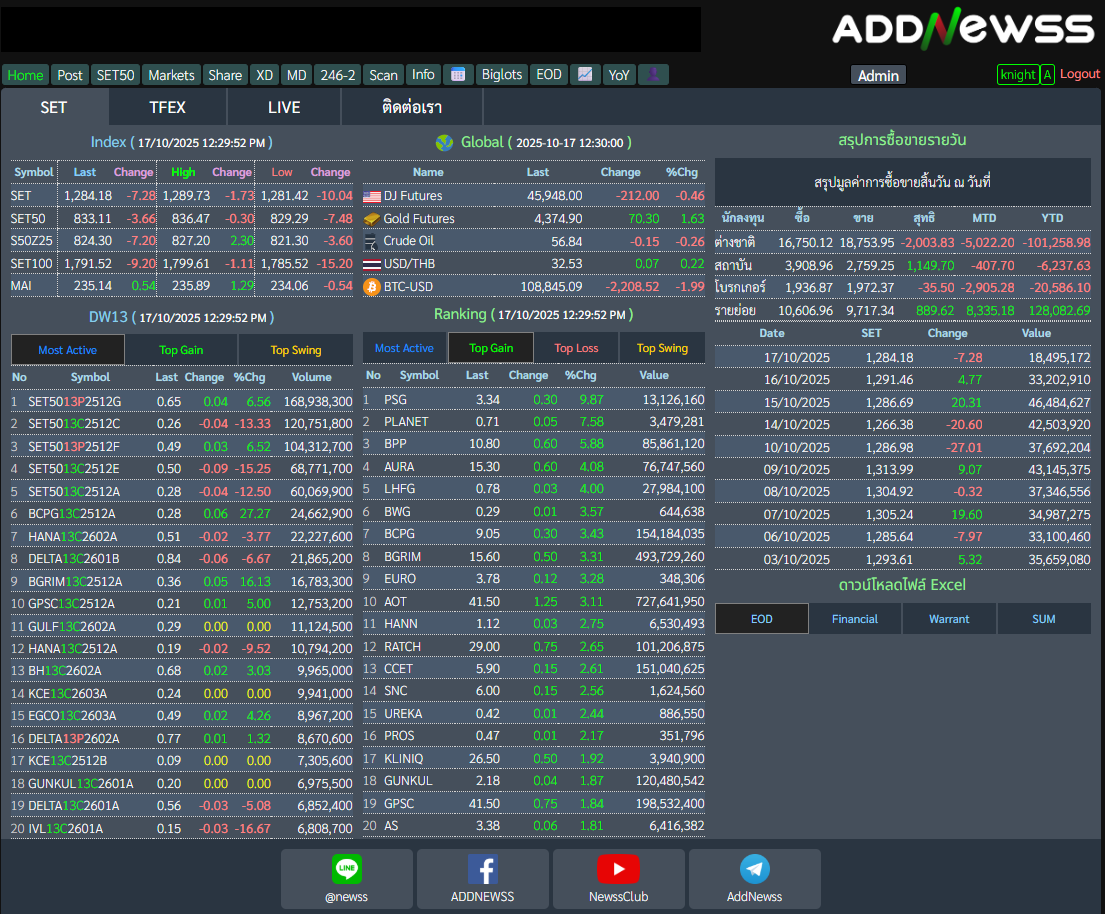Viewport: 1105px width, 914px height.
Task: Open the Facebook ADDNEWSS page
Action: click(x=482, y=878)
